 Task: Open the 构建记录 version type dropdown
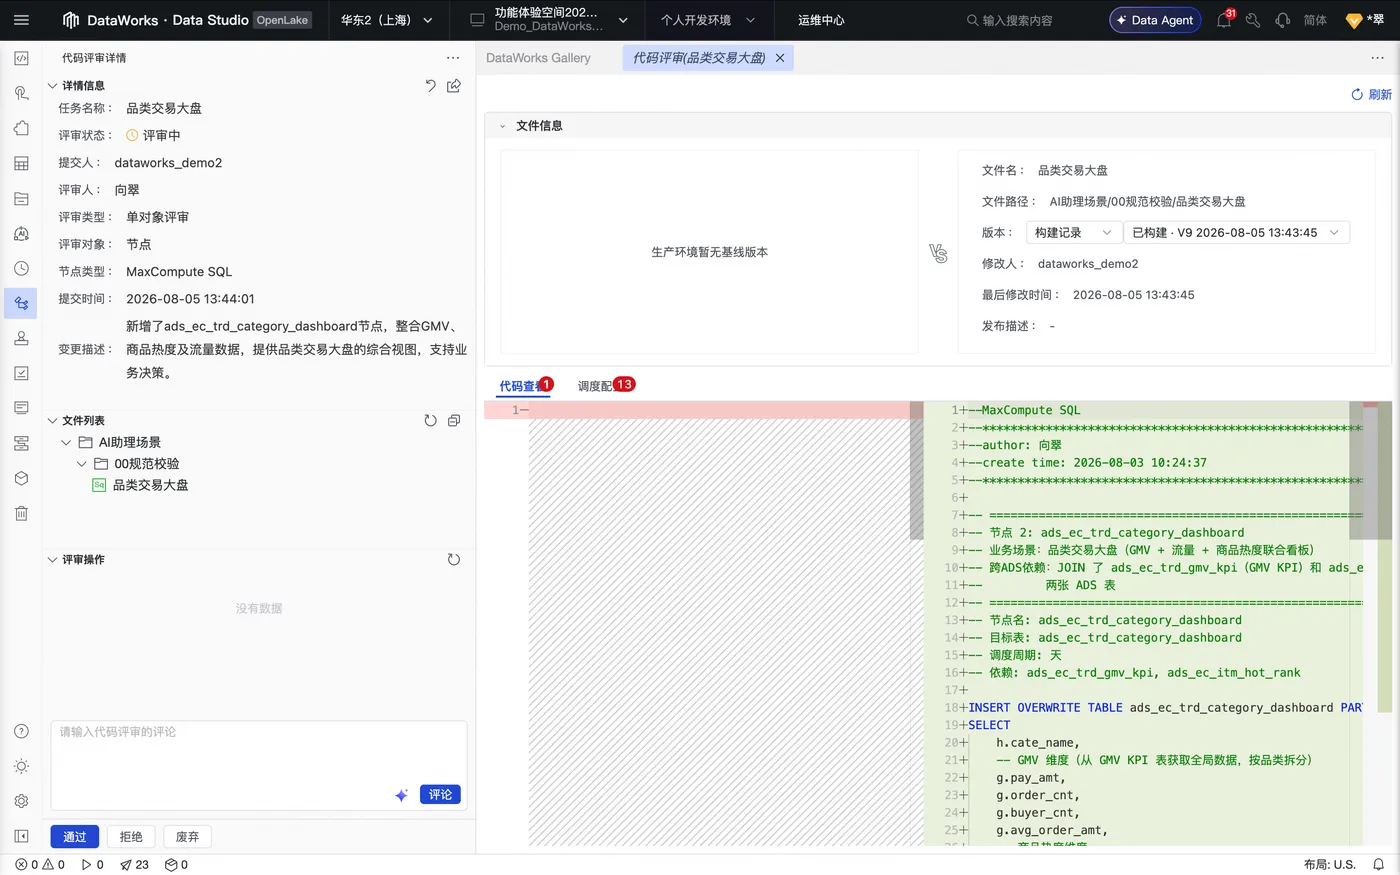1074,232
